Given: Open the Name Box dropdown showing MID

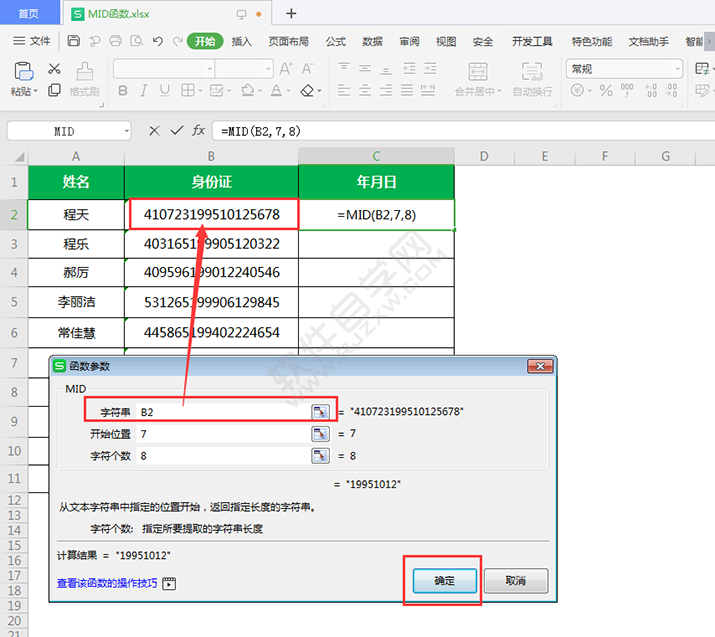Looking at the screenshot, I should (x=126, y=131).
